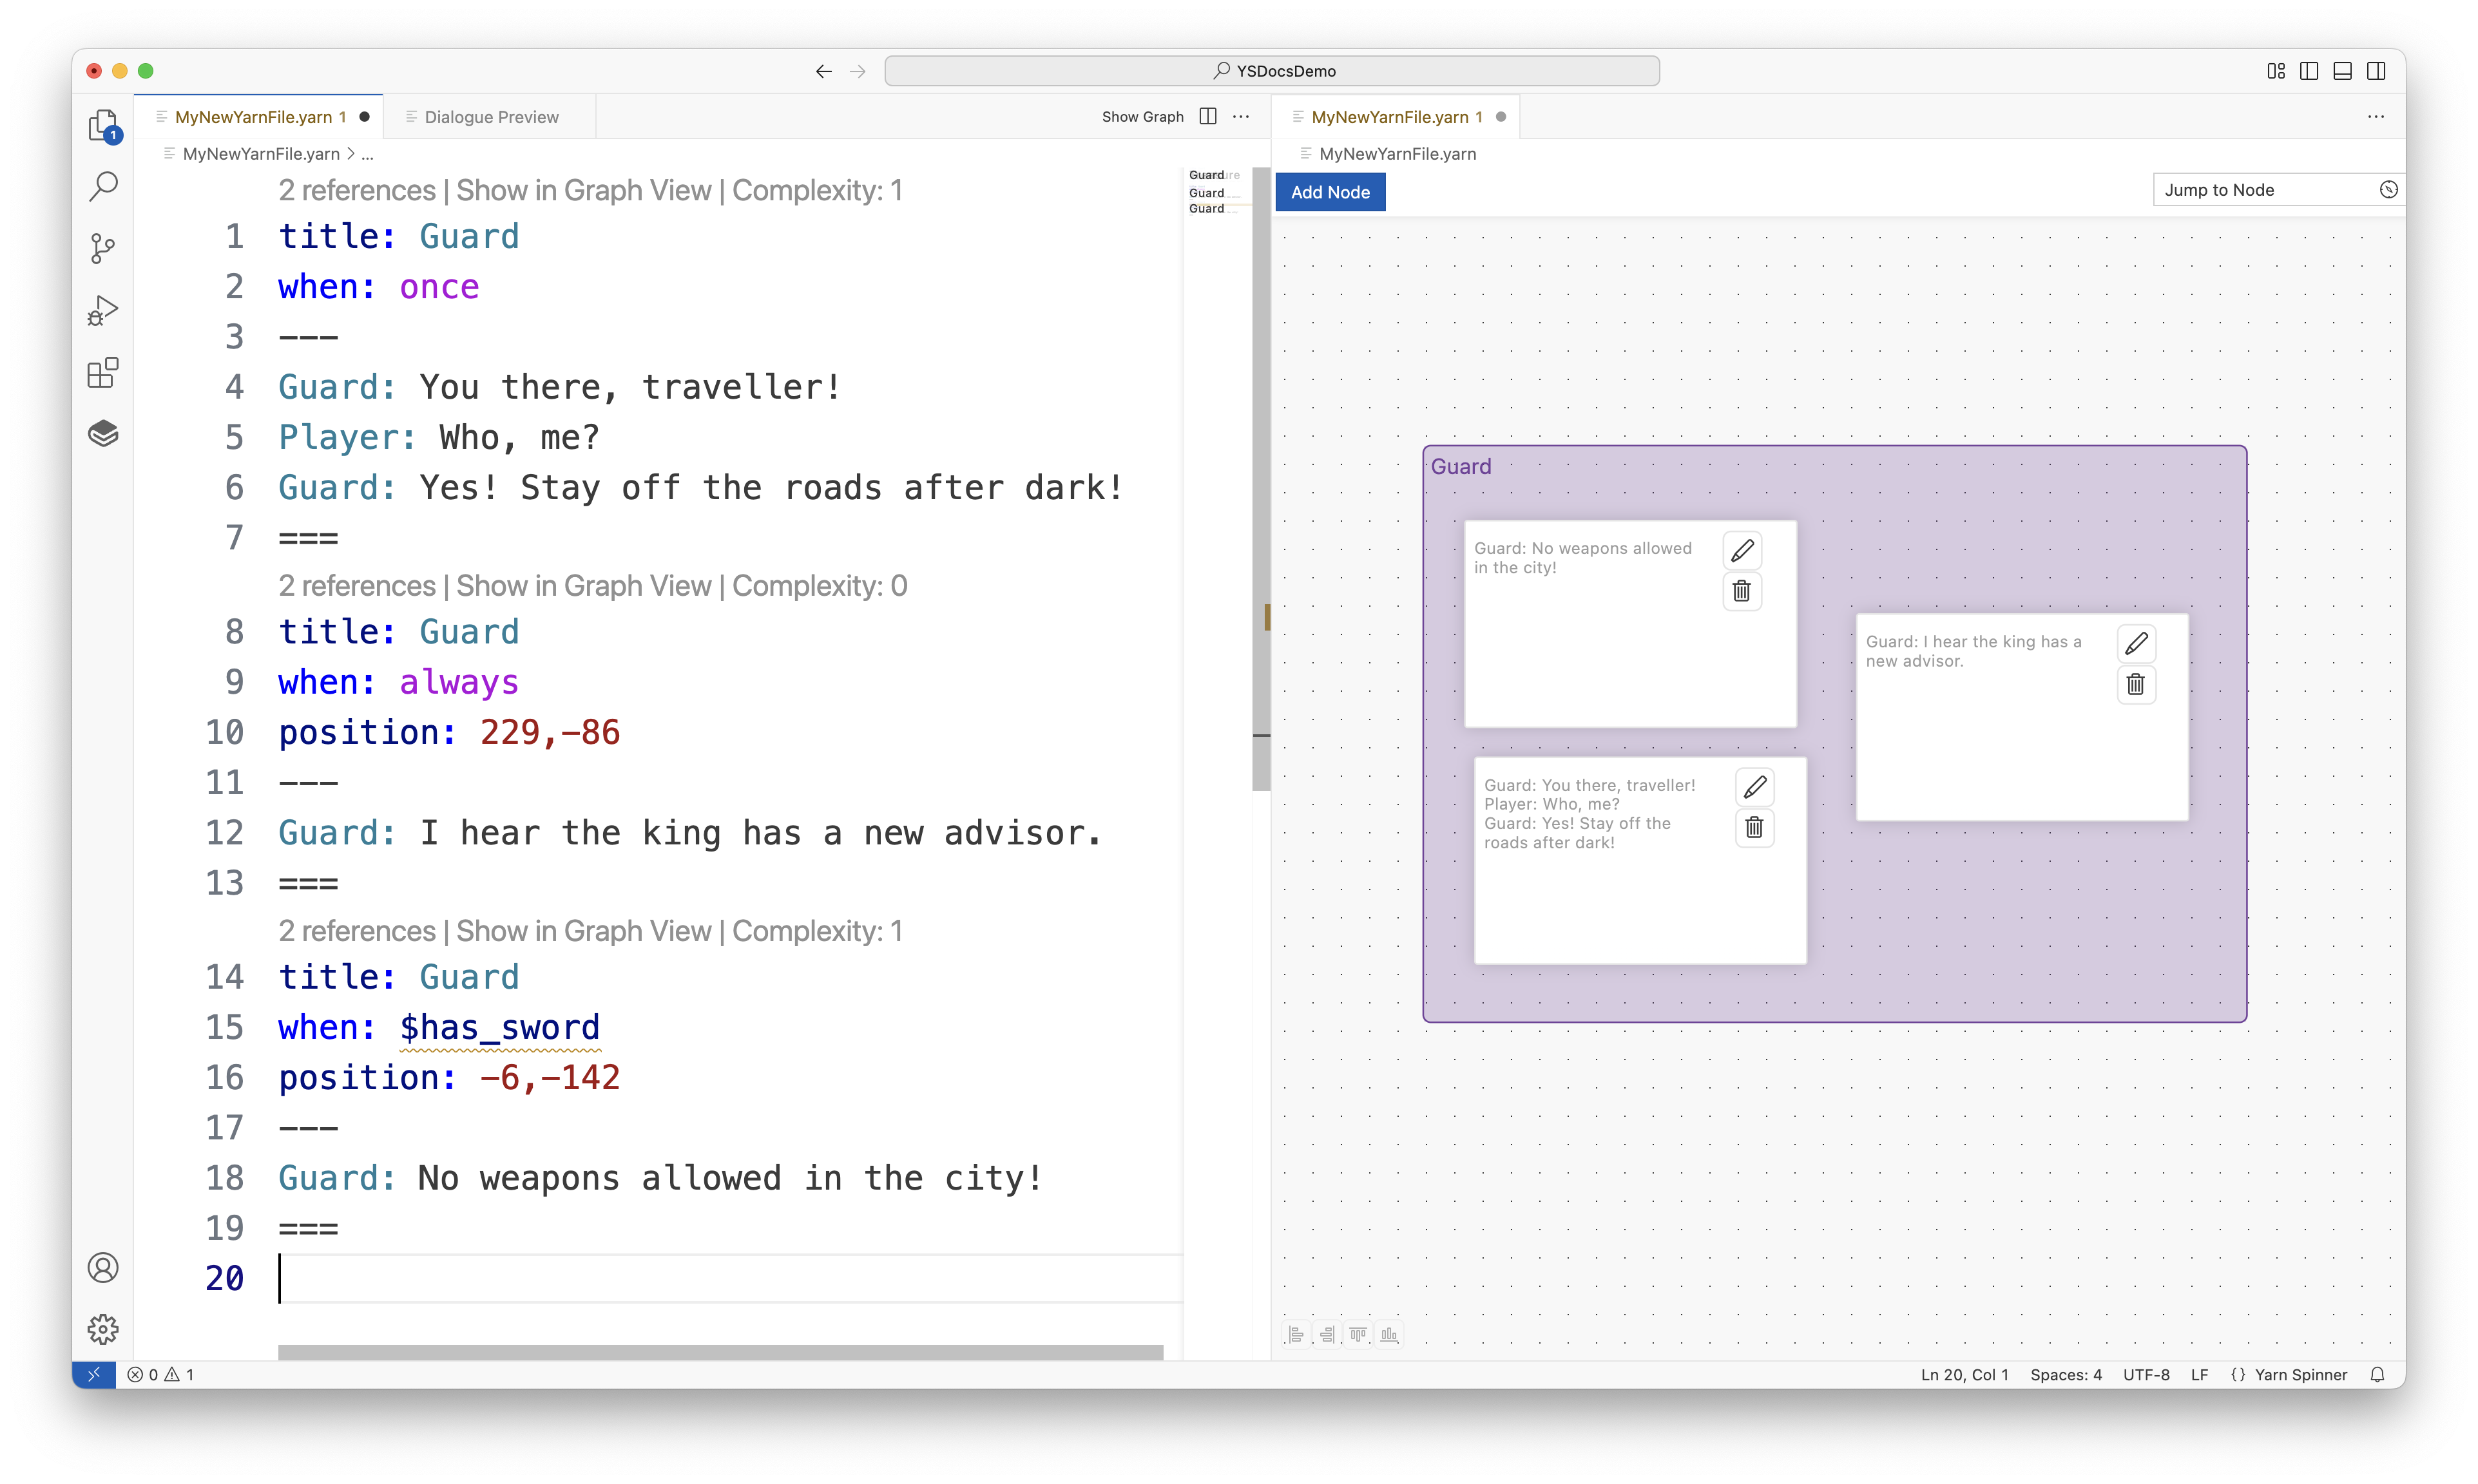Align selected nodes to the bottom

point(1389,1335)
